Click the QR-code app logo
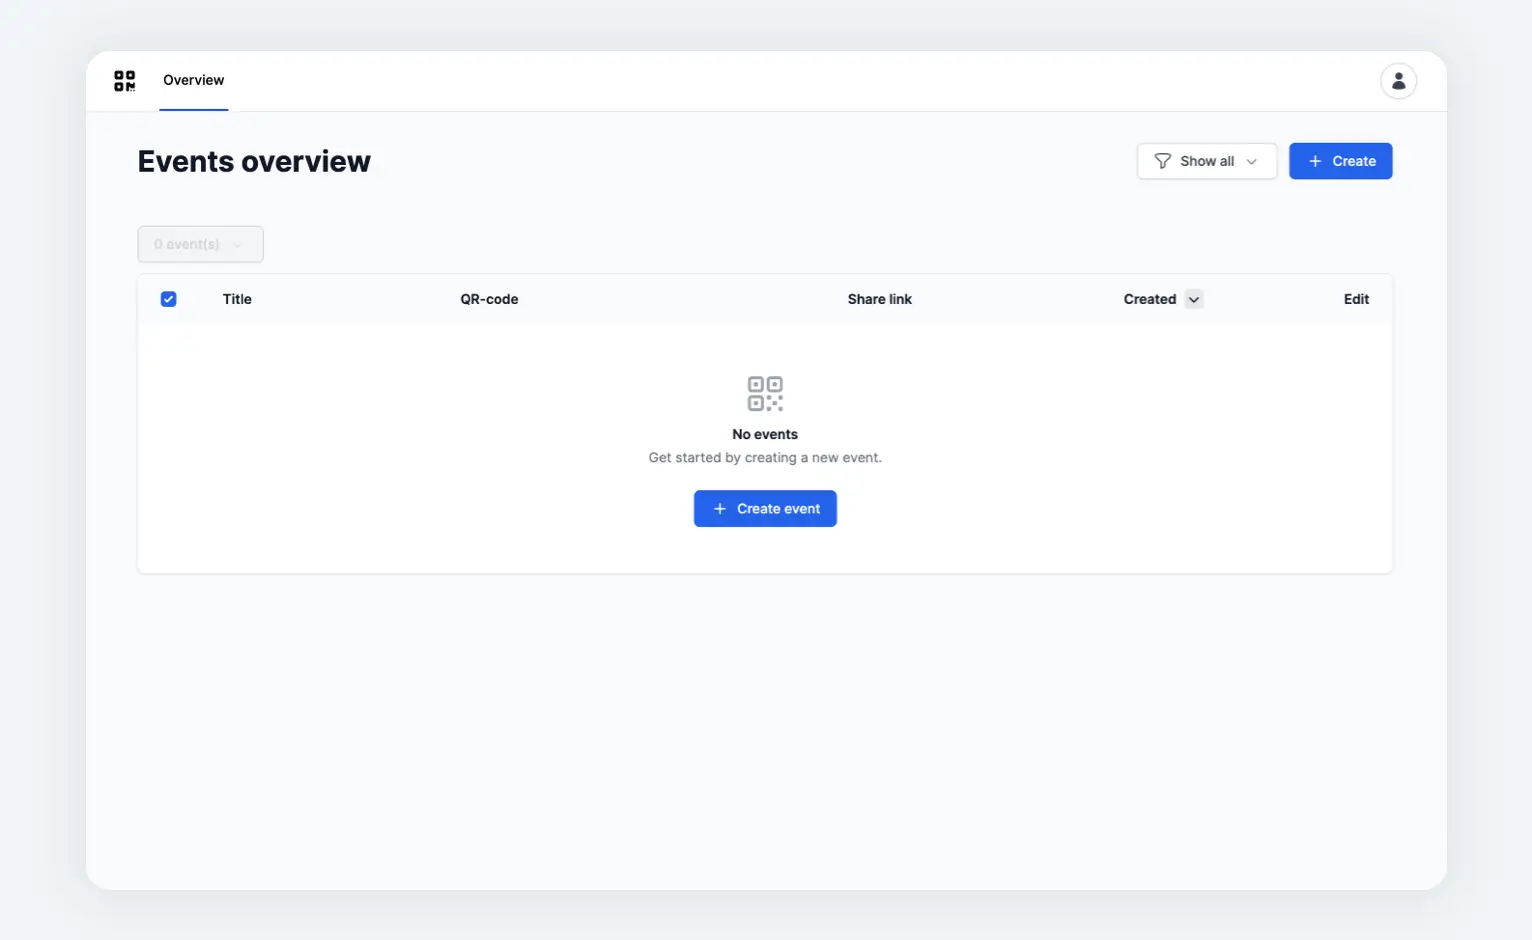This screenshot has height=940, width=1532. pyautogui.click(x=124, y=81)
